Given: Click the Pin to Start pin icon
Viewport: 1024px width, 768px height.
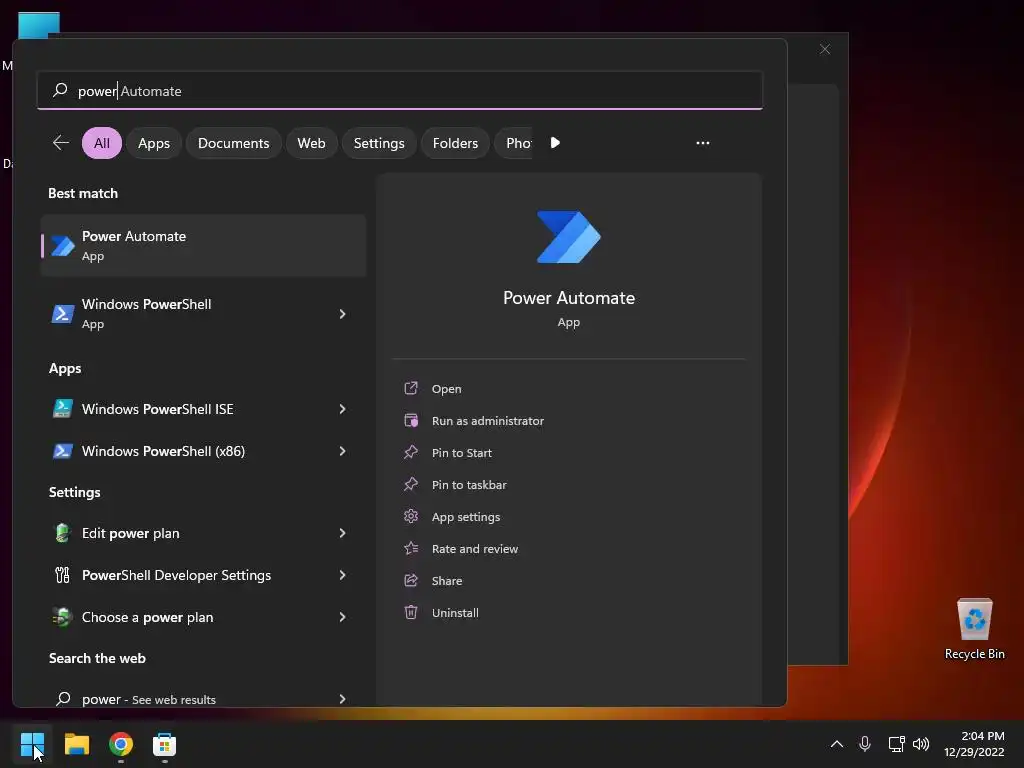Looking at the screenshot, I should point(411,453).
